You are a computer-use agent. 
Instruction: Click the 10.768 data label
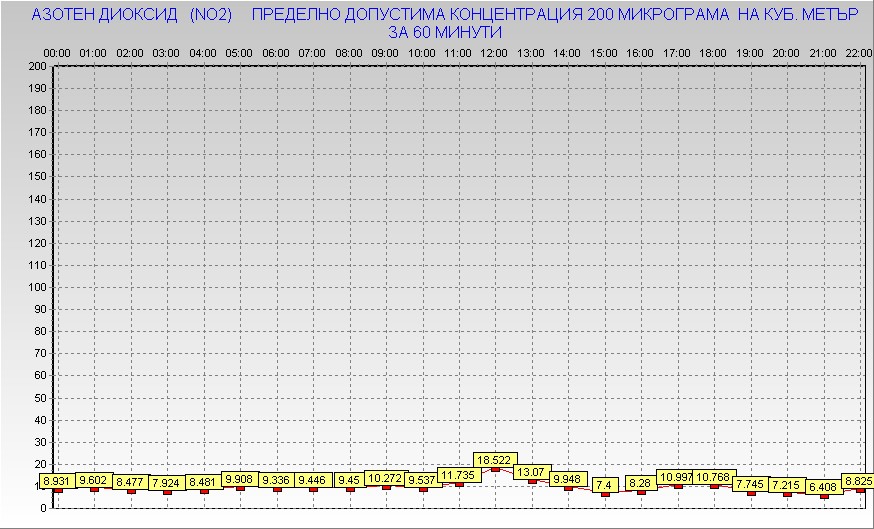click(714, 477)
